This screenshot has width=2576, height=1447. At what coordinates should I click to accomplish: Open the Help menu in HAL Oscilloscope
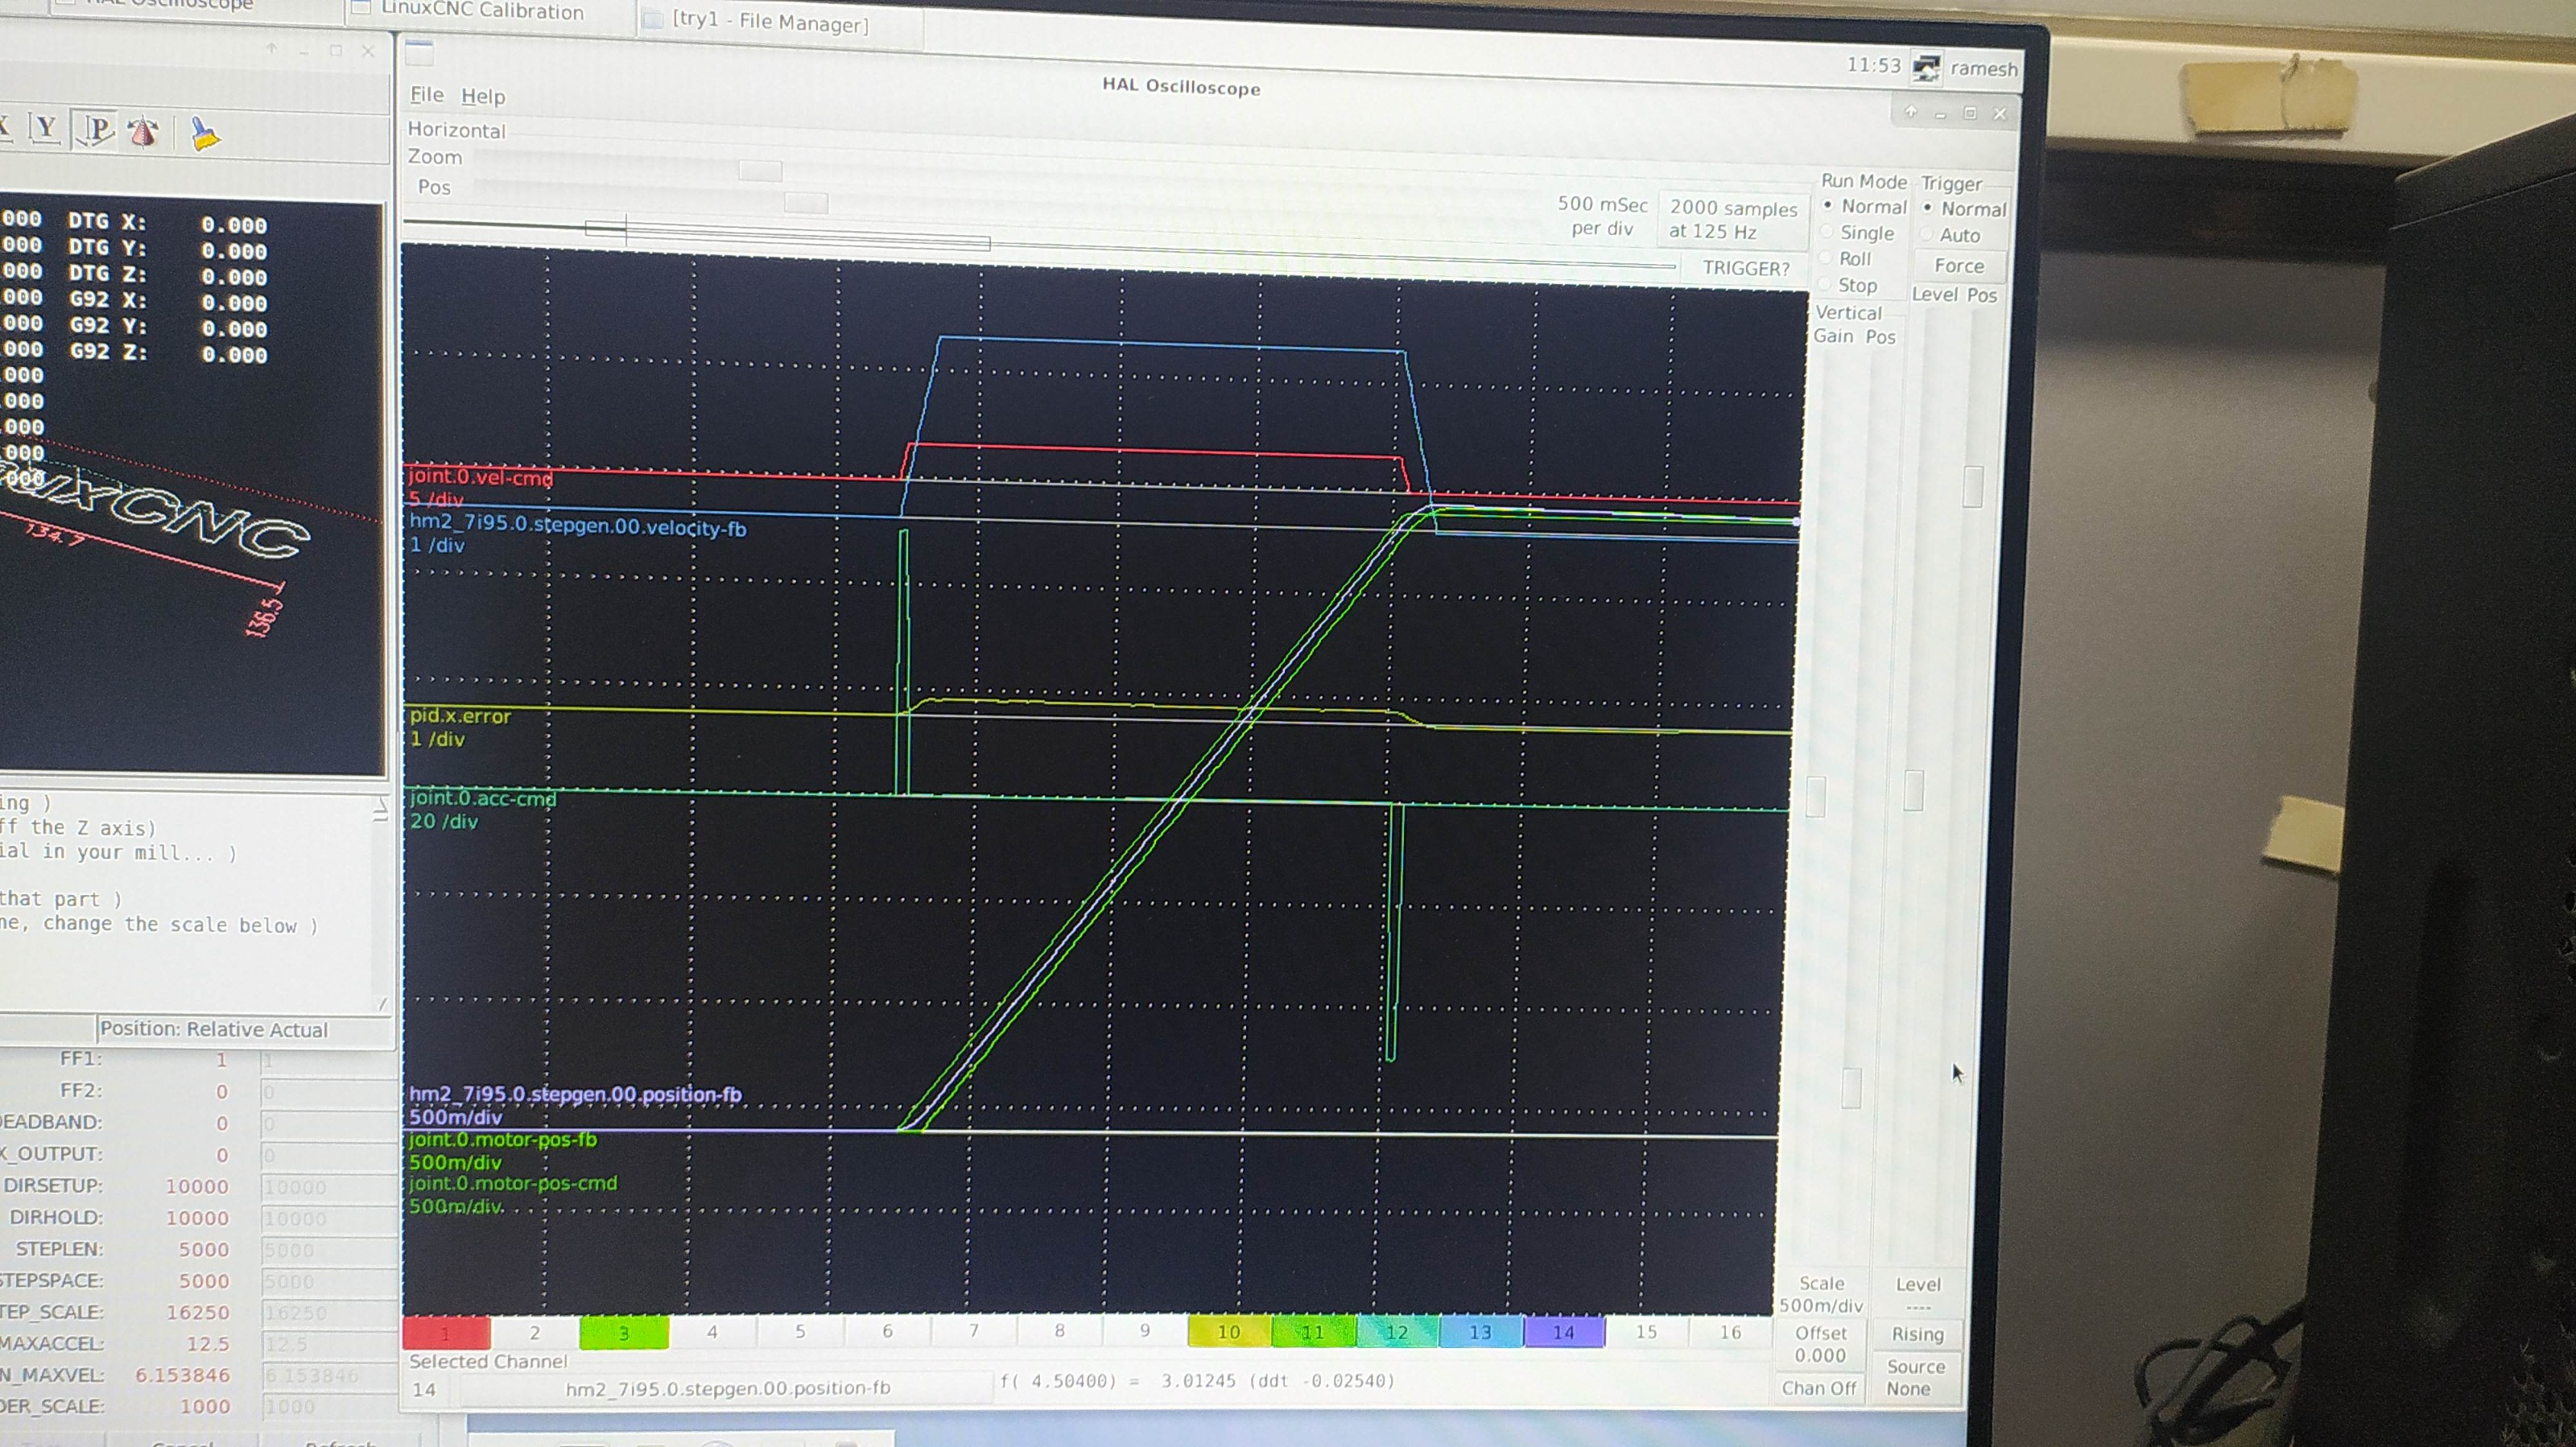click(x=483, y=96)
